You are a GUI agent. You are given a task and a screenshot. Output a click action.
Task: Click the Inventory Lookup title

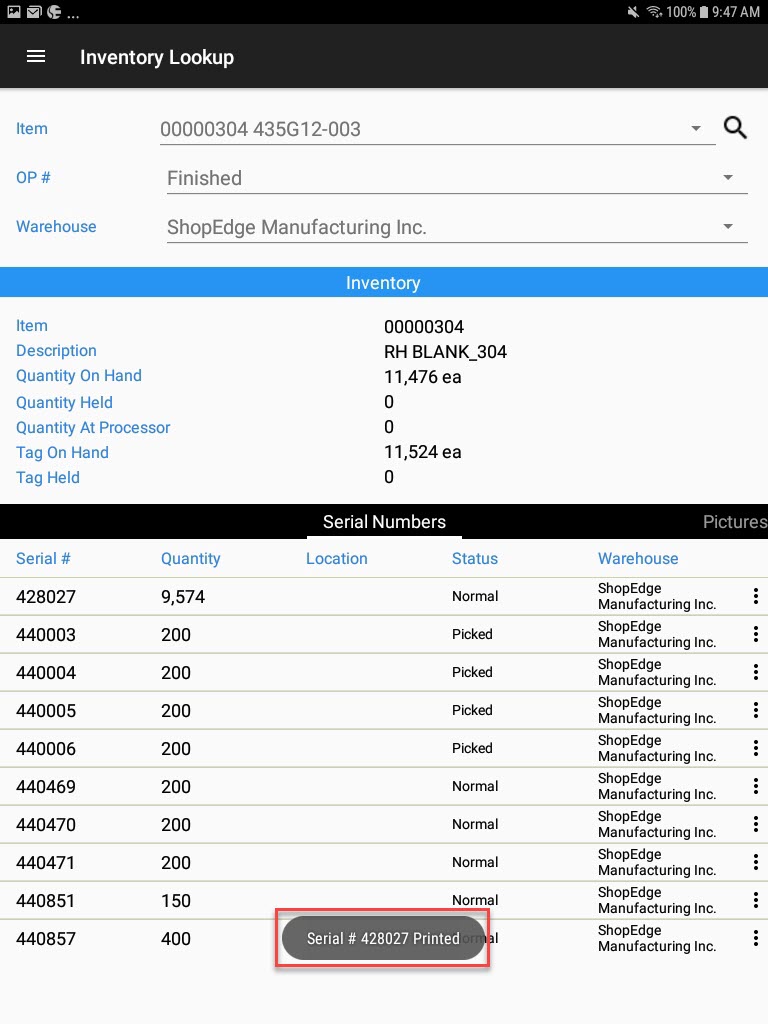pyautogui.click(x=157, y=57)
